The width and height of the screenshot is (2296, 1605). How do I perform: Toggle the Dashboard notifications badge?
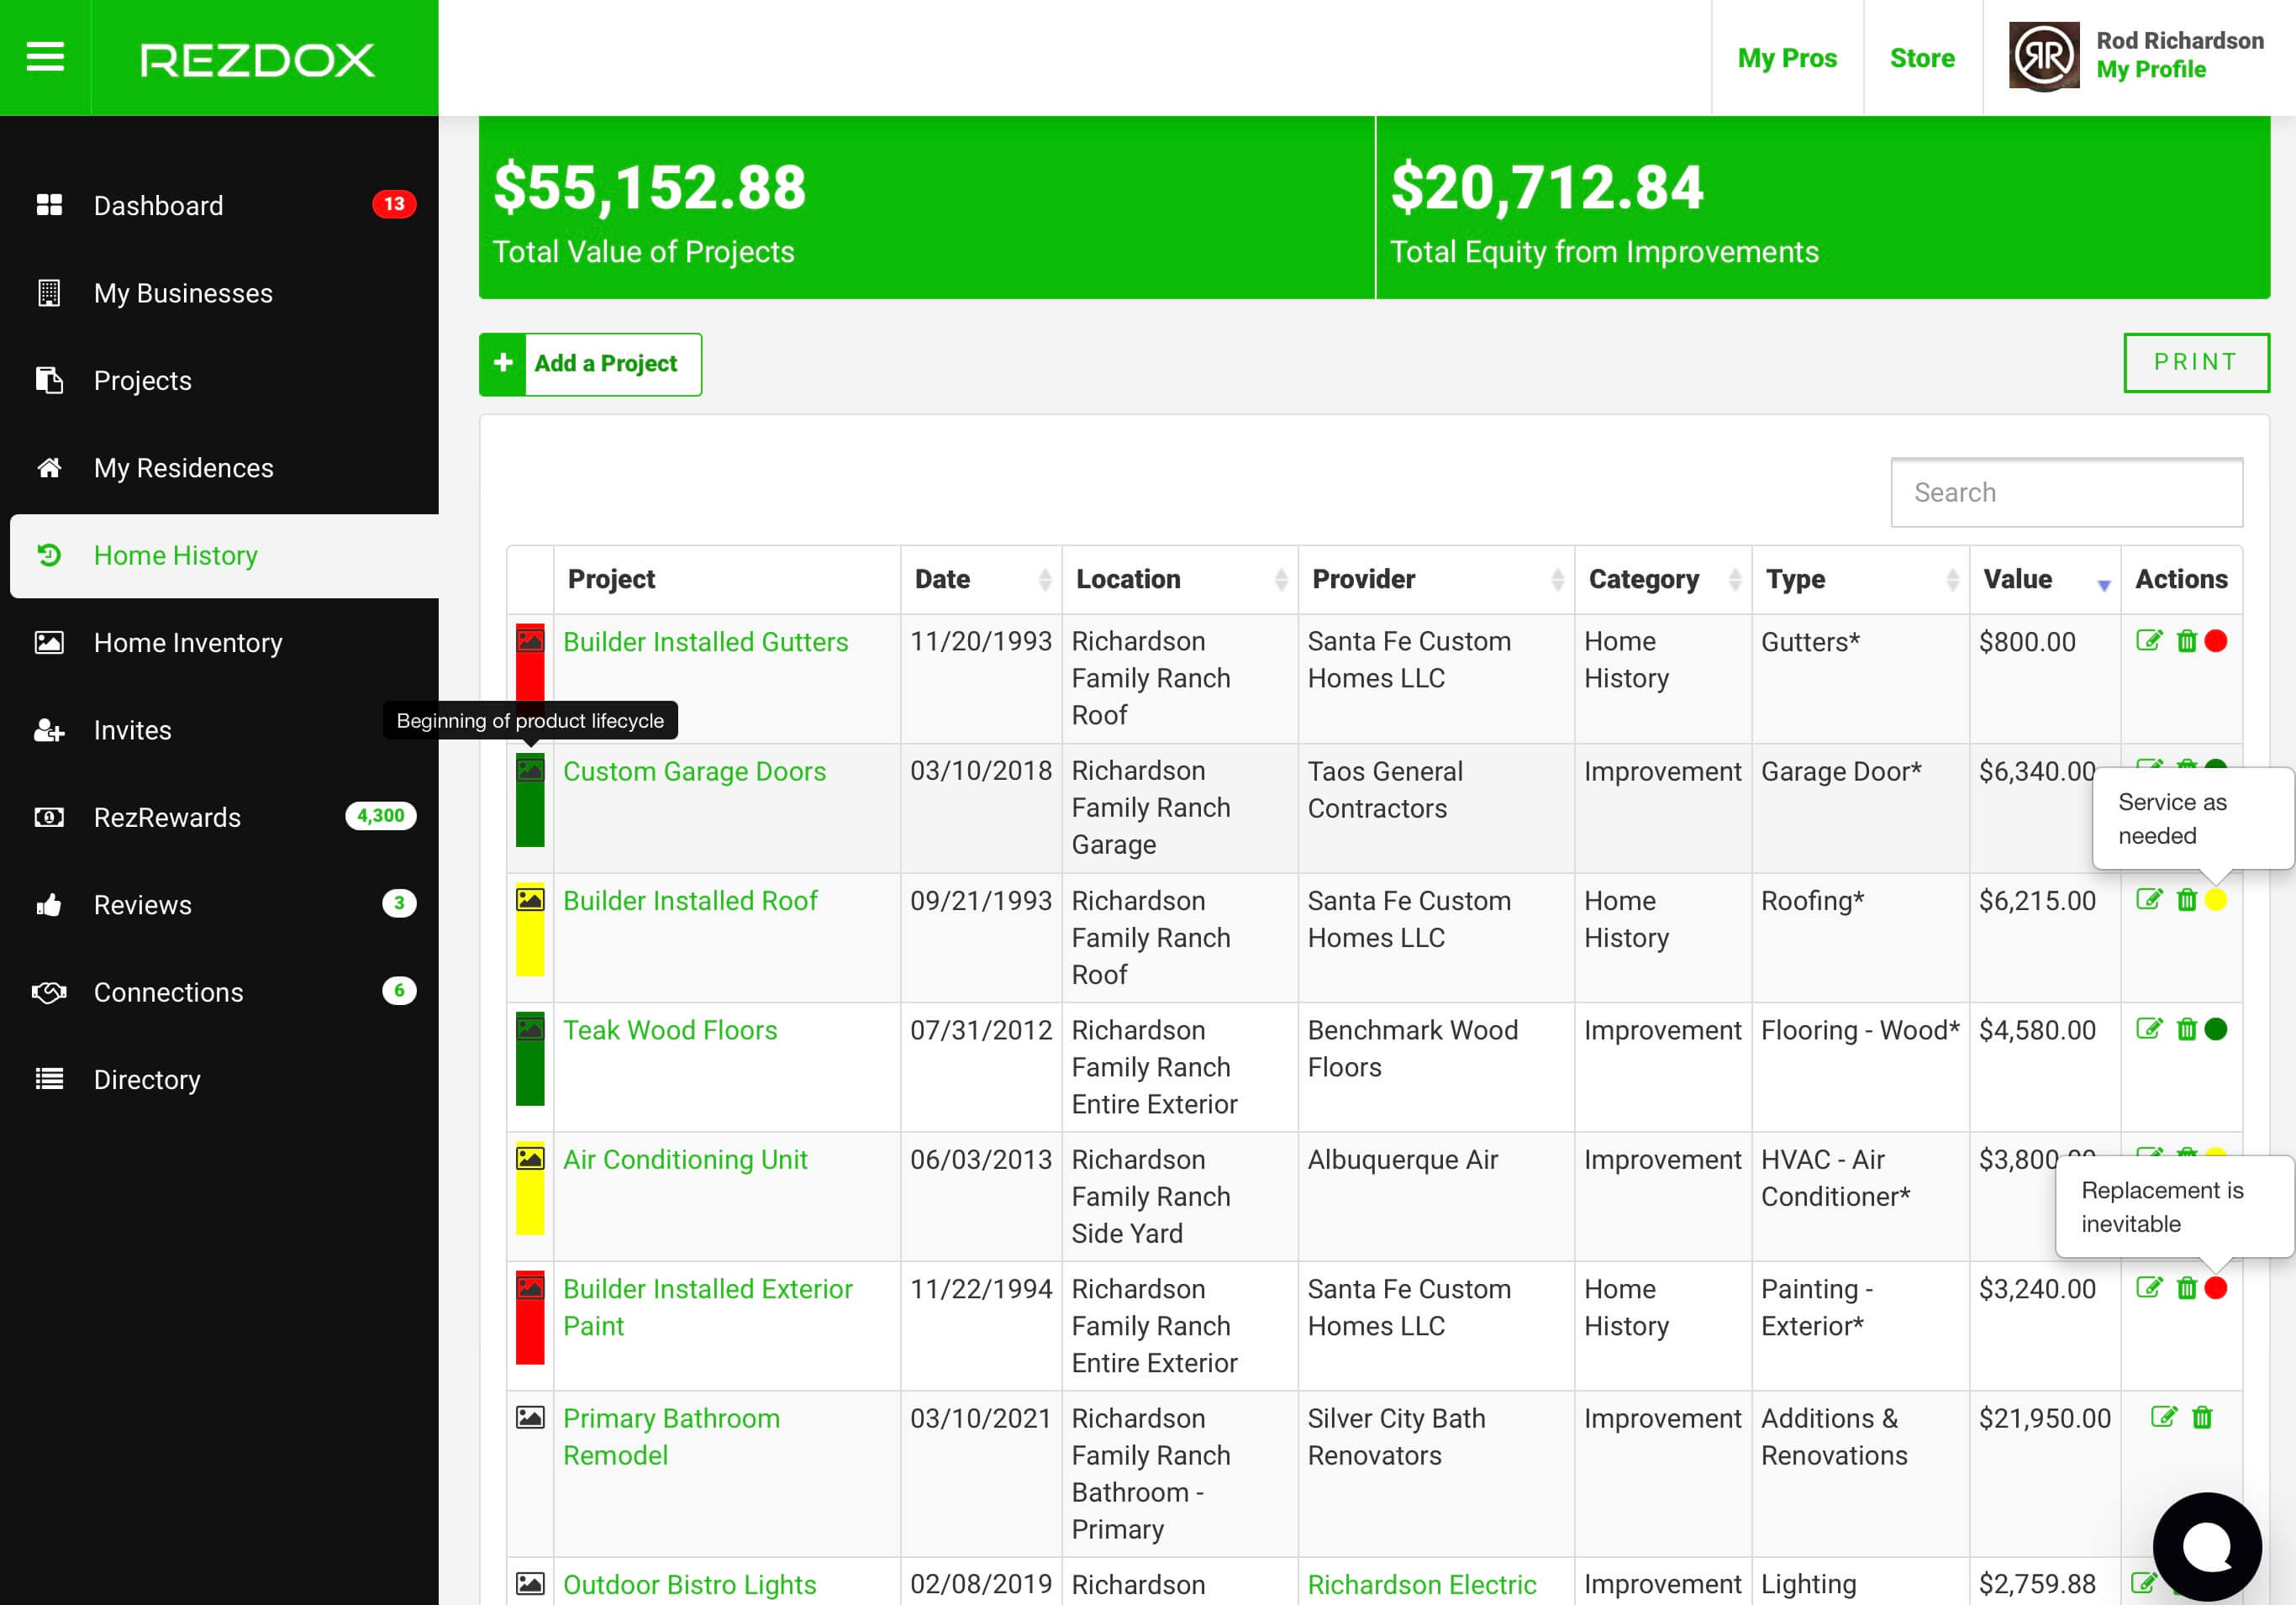tap(389, 206)
